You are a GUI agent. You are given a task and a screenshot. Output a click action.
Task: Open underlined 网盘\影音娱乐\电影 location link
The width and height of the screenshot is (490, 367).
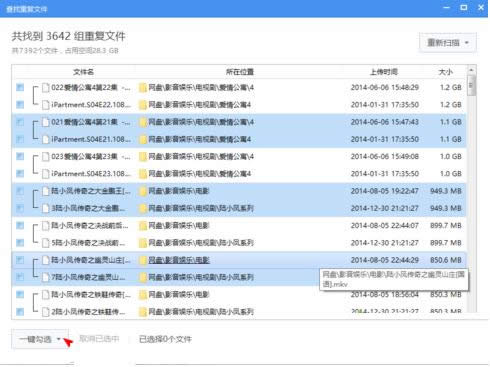179,260
